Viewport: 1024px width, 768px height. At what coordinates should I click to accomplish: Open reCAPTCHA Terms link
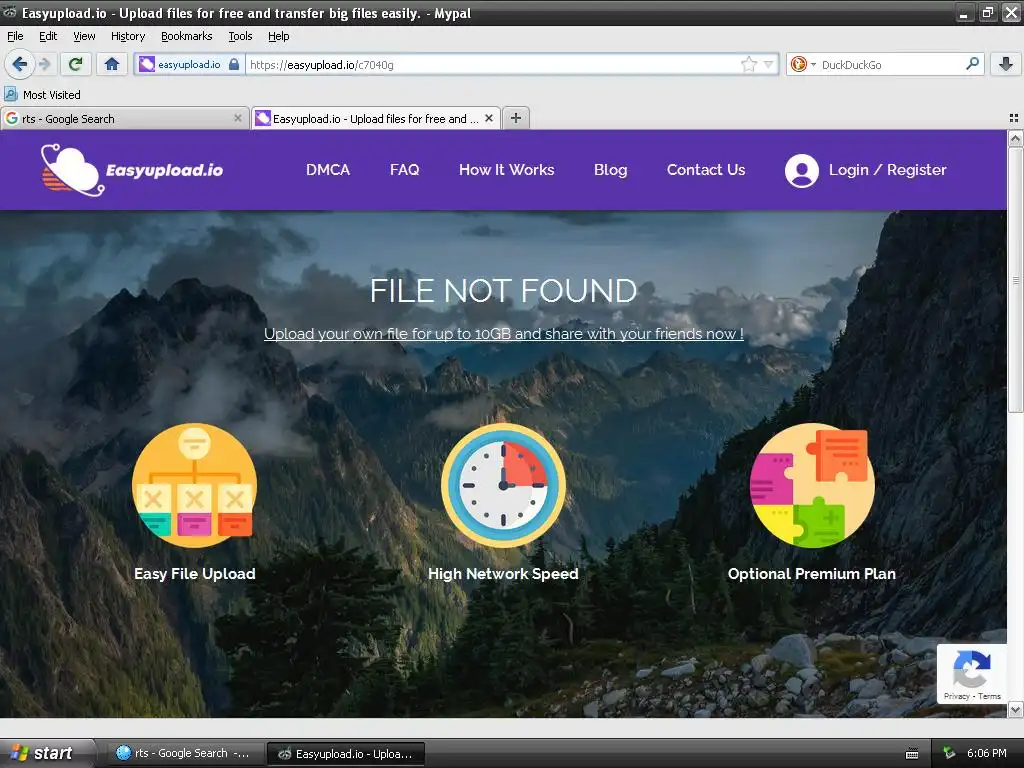click(989, 696)
